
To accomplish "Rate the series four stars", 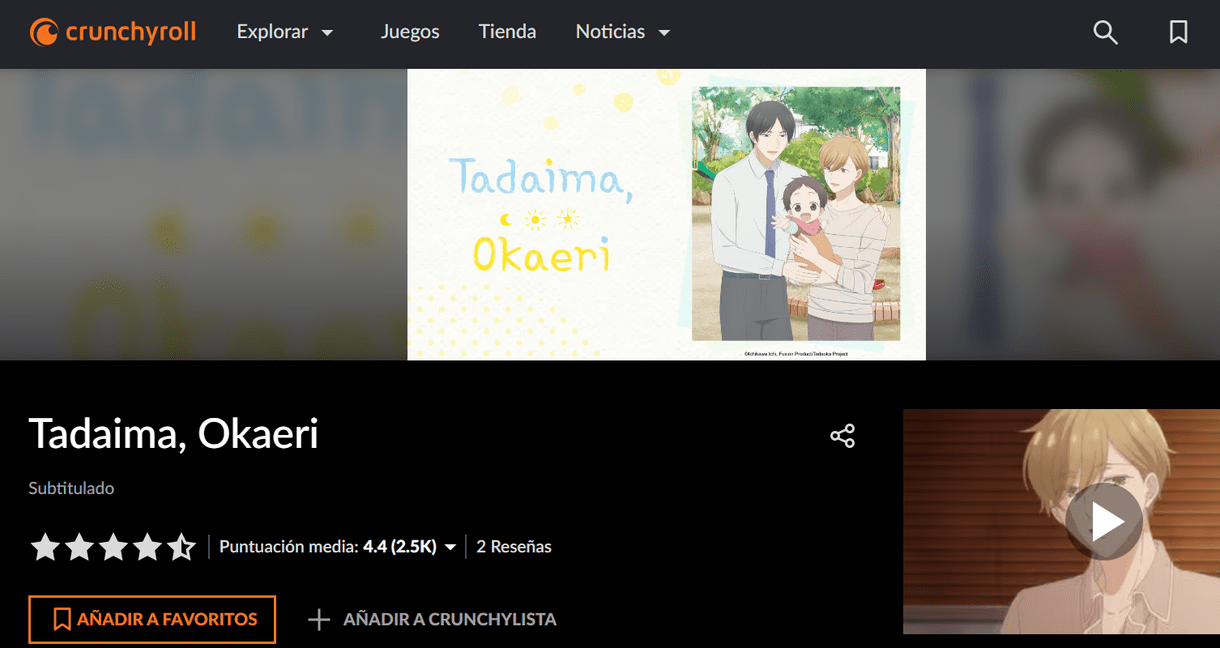I will point(147,547).
